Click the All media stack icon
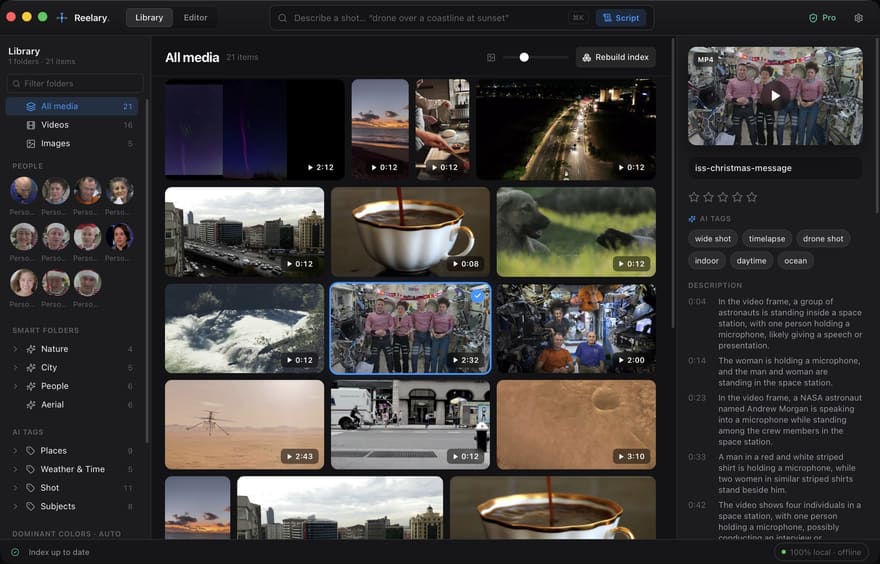 (31, 106)
